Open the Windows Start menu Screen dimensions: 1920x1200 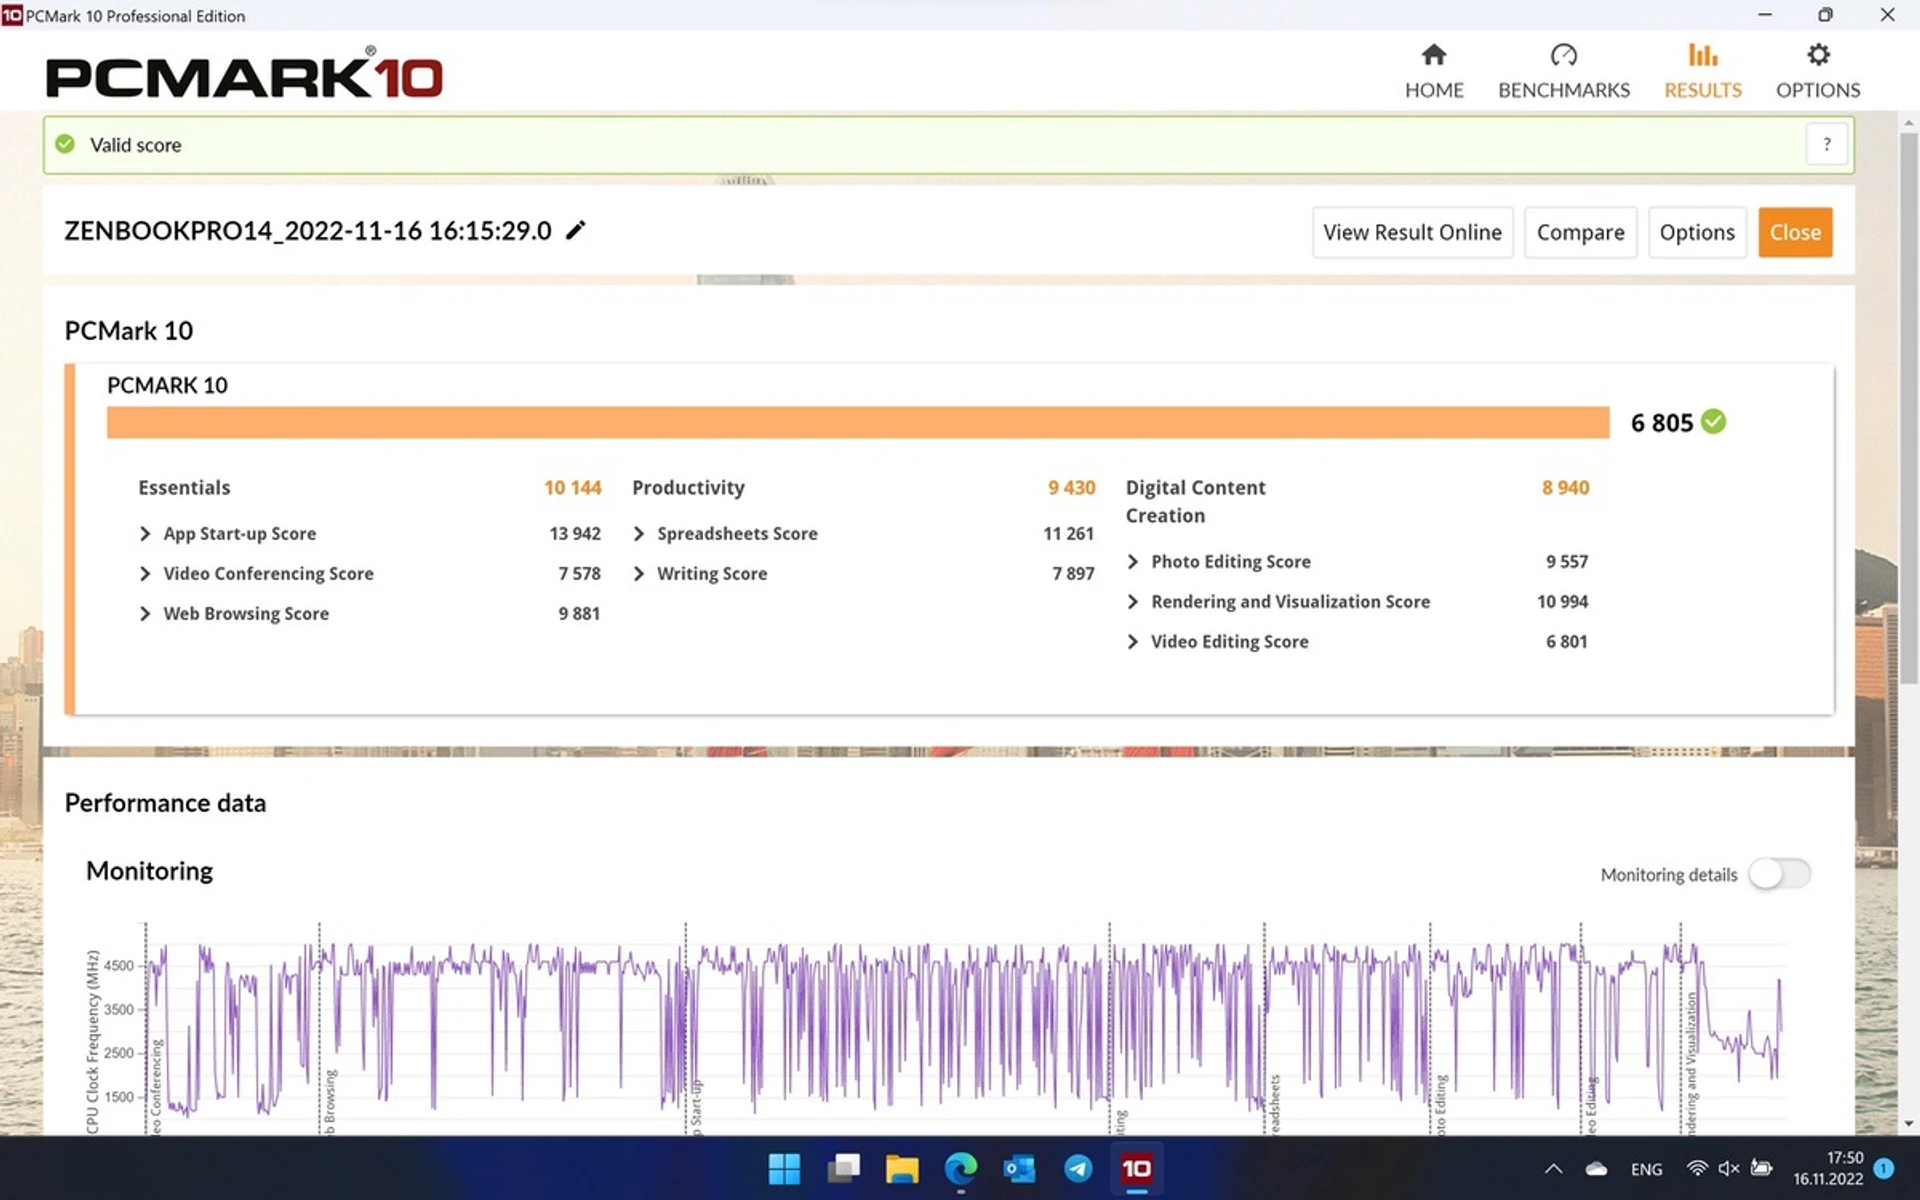(784, 1168)
